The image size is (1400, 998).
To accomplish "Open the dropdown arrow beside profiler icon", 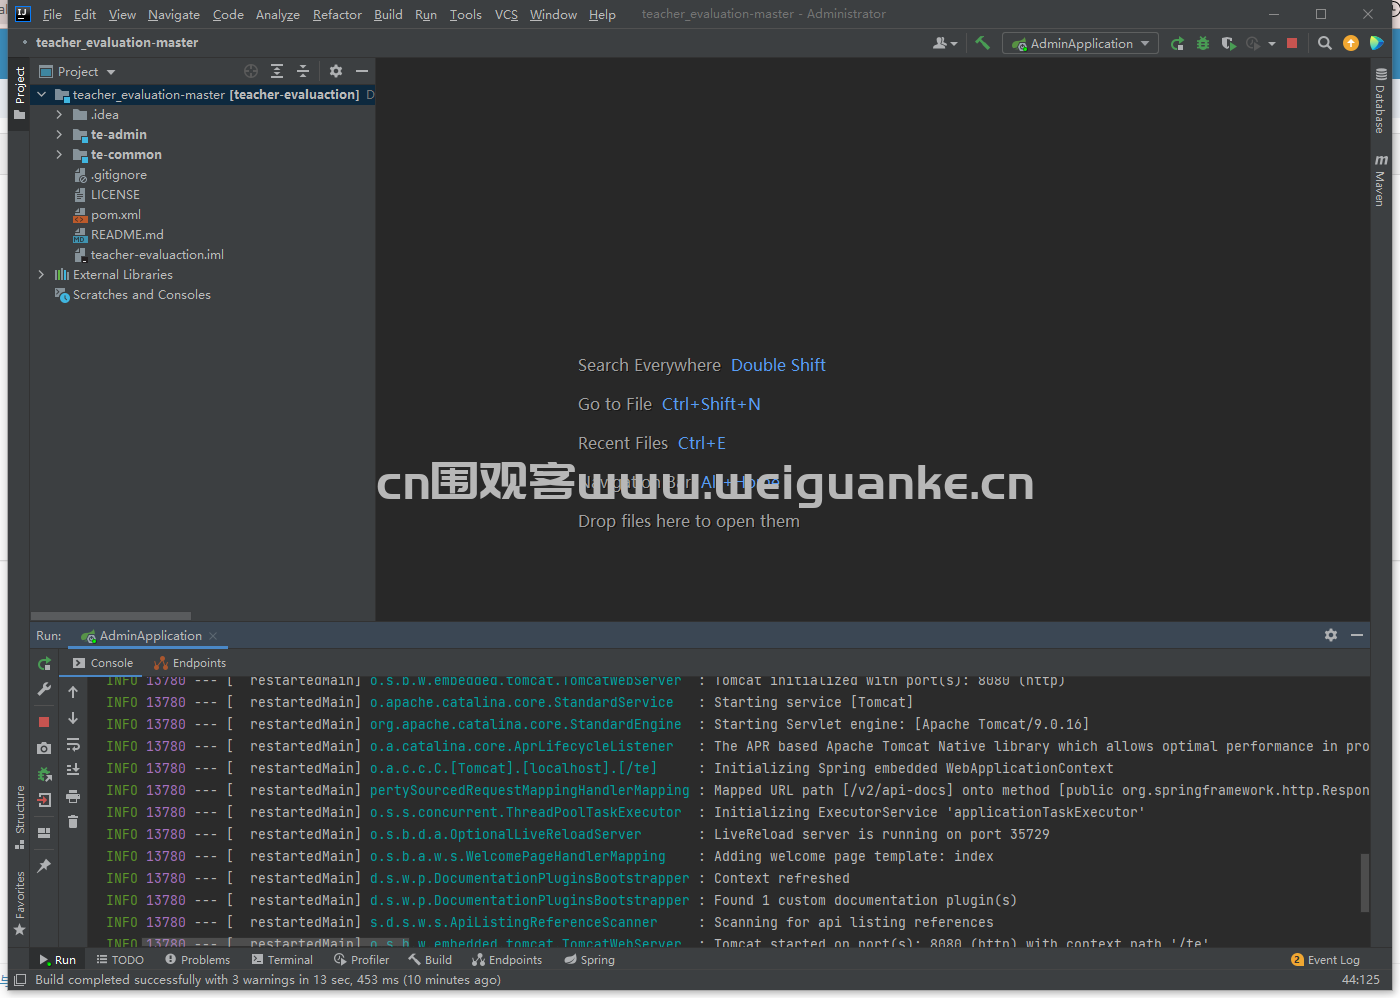I will tap(1272, 44).
